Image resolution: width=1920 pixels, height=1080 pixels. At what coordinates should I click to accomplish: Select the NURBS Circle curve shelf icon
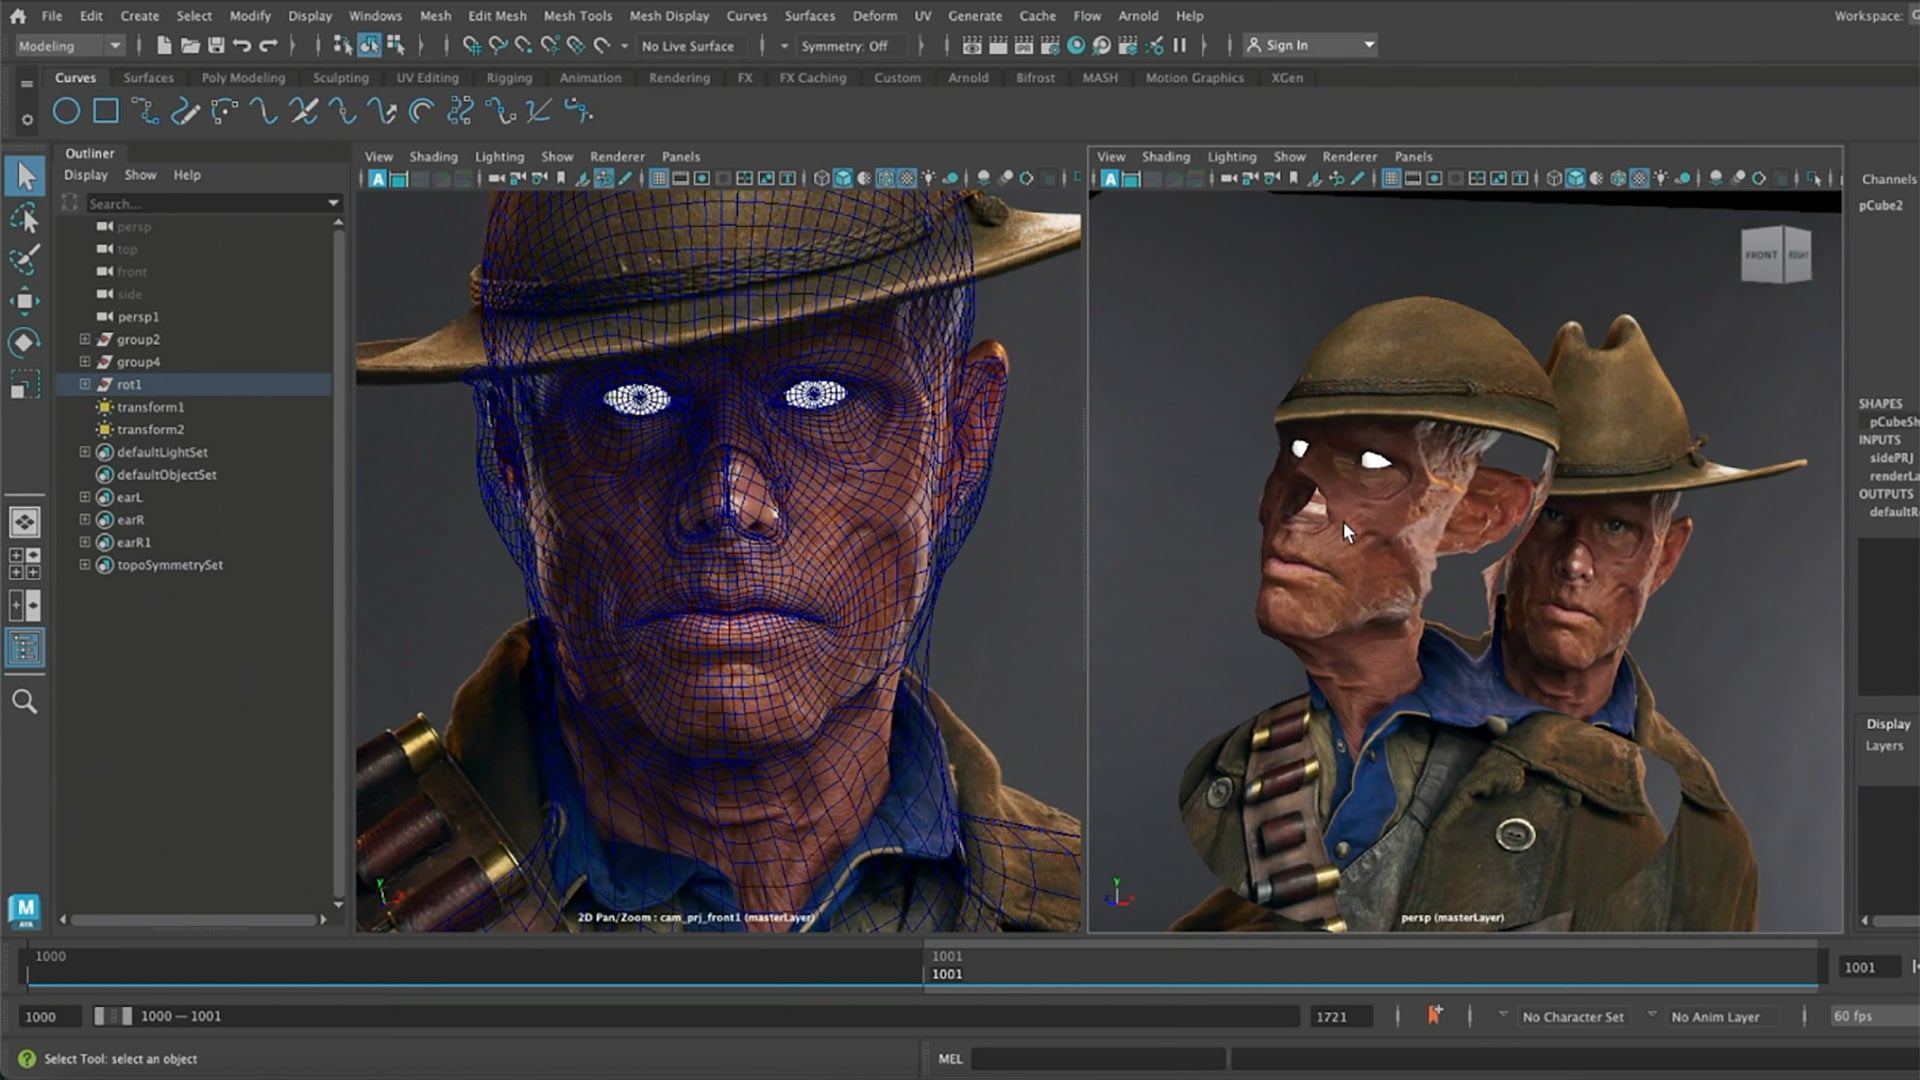pyautogui.click(x=66, y=112)
